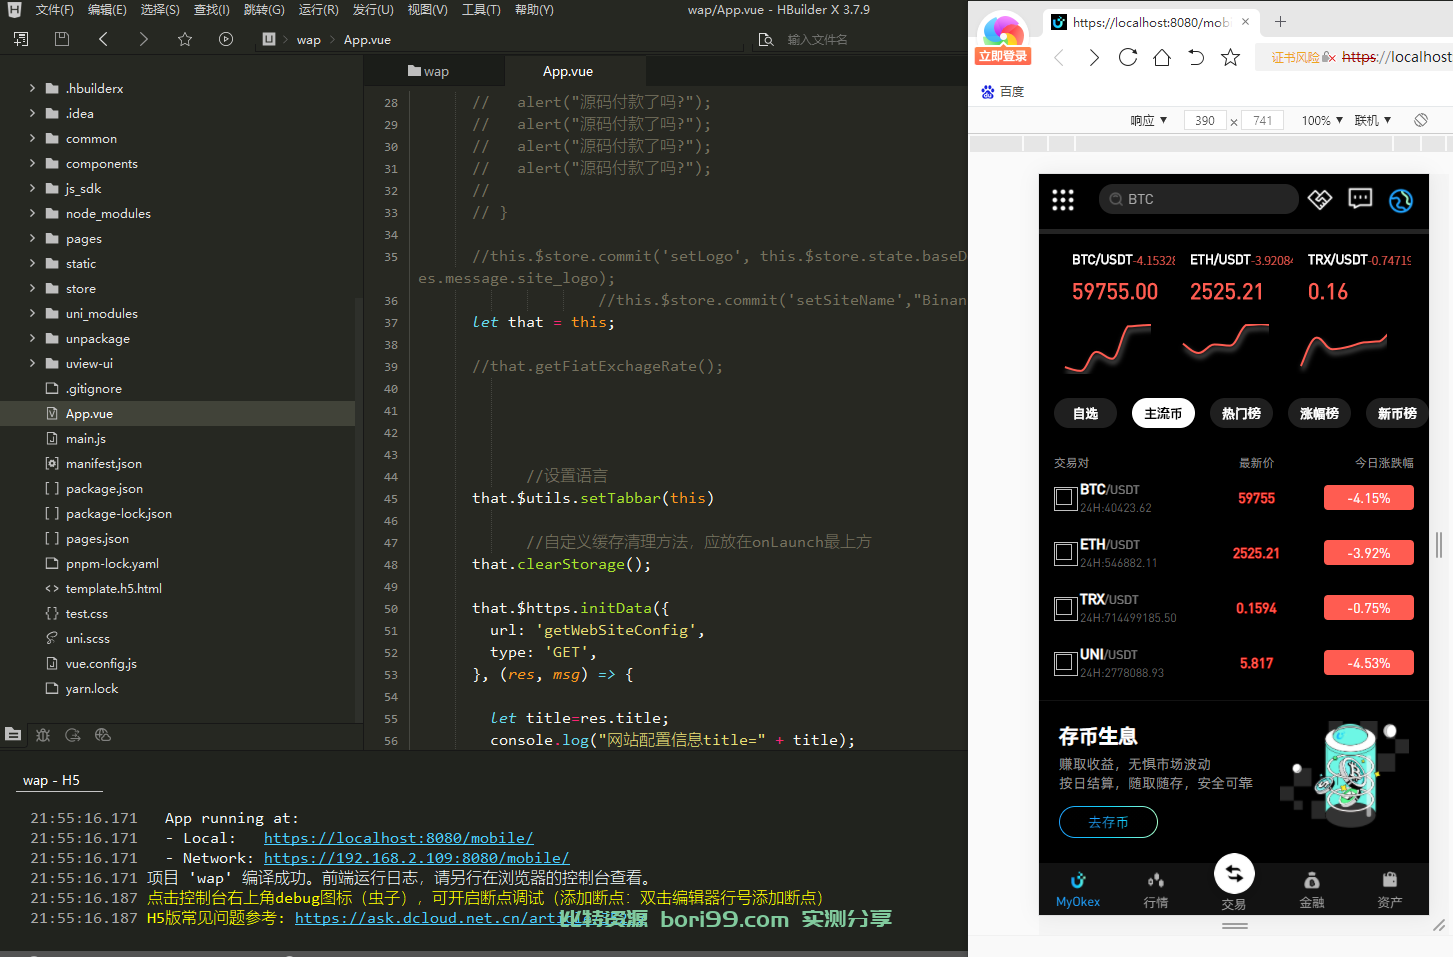Click the 去存币 button
The image size is (1453, 957).
click(1108, 822)
